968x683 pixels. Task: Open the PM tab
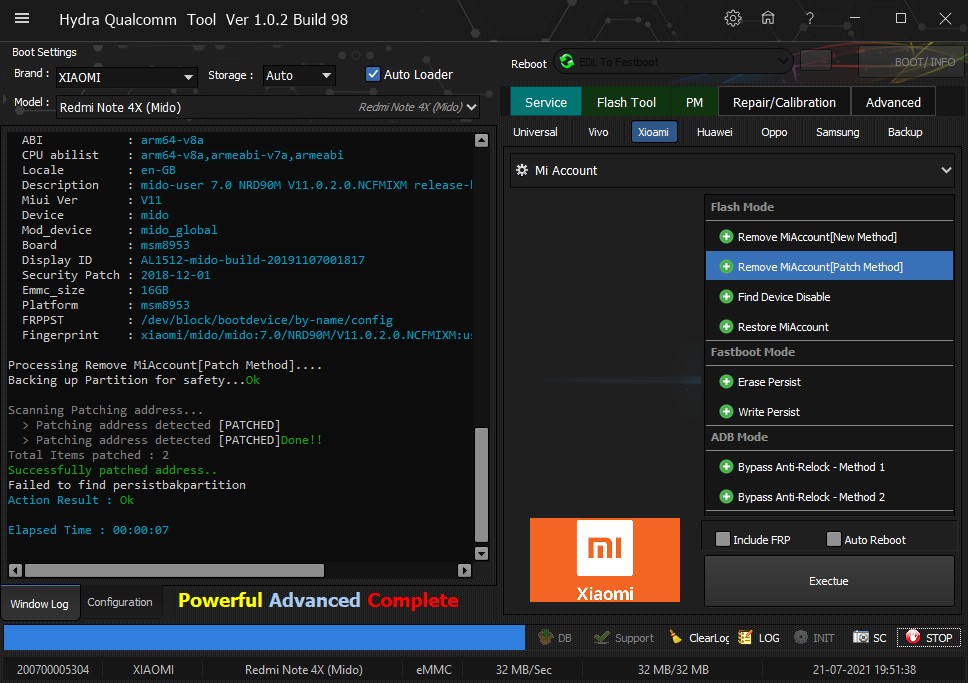point(694,102)
